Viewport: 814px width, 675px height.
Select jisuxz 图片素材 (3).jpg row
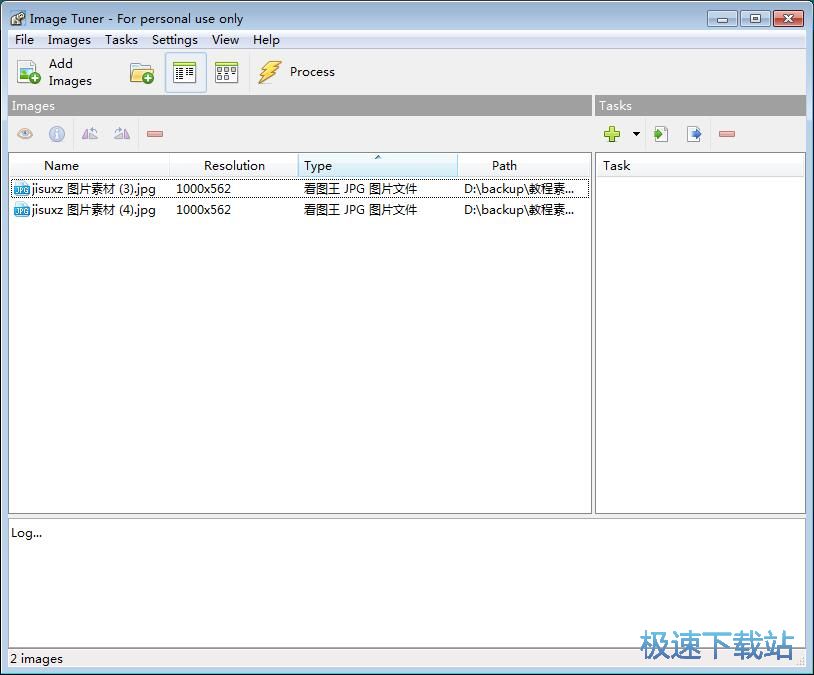click(x=300, y=188)
